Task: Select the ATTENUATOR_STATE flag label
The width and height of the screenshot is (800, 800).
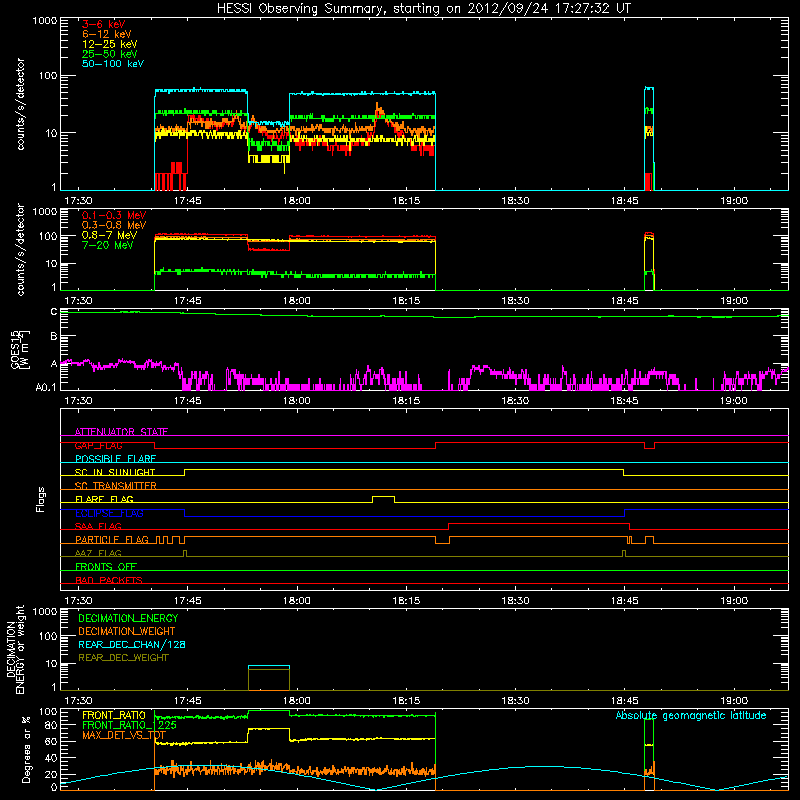Action: tap(121, 432)
